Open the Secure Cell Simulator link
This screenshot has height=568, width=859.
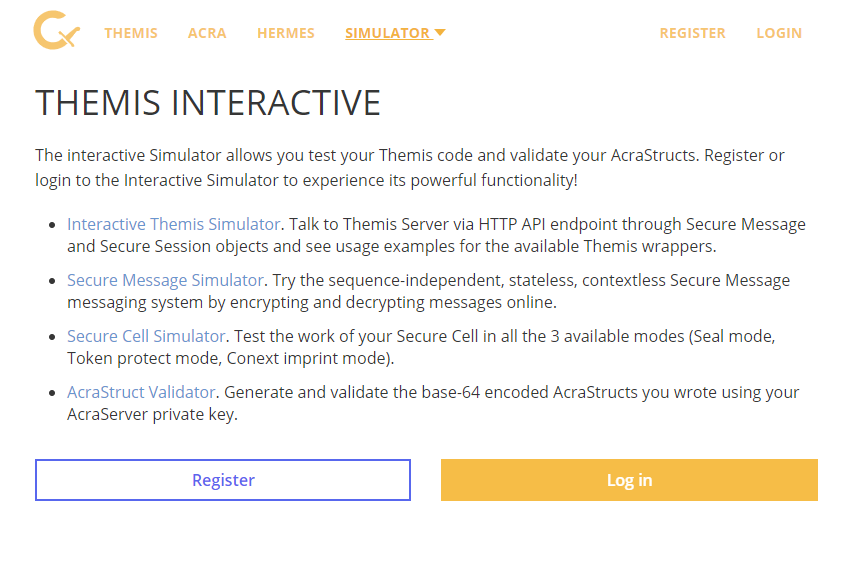point(146,336)
